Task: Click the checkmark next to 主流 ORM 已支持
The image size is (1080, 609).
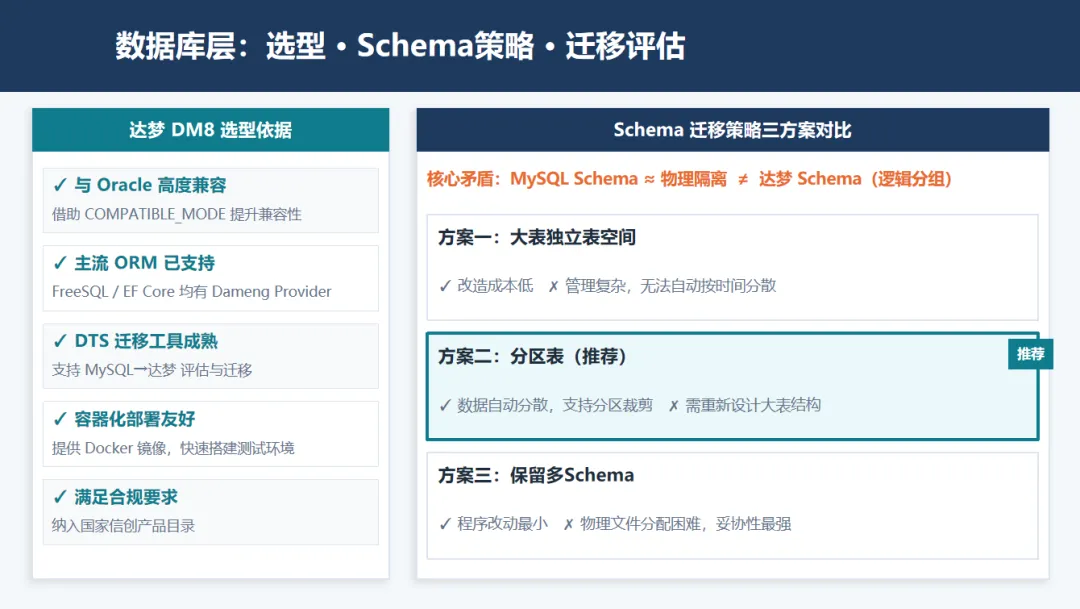Action: pos(60,263)
